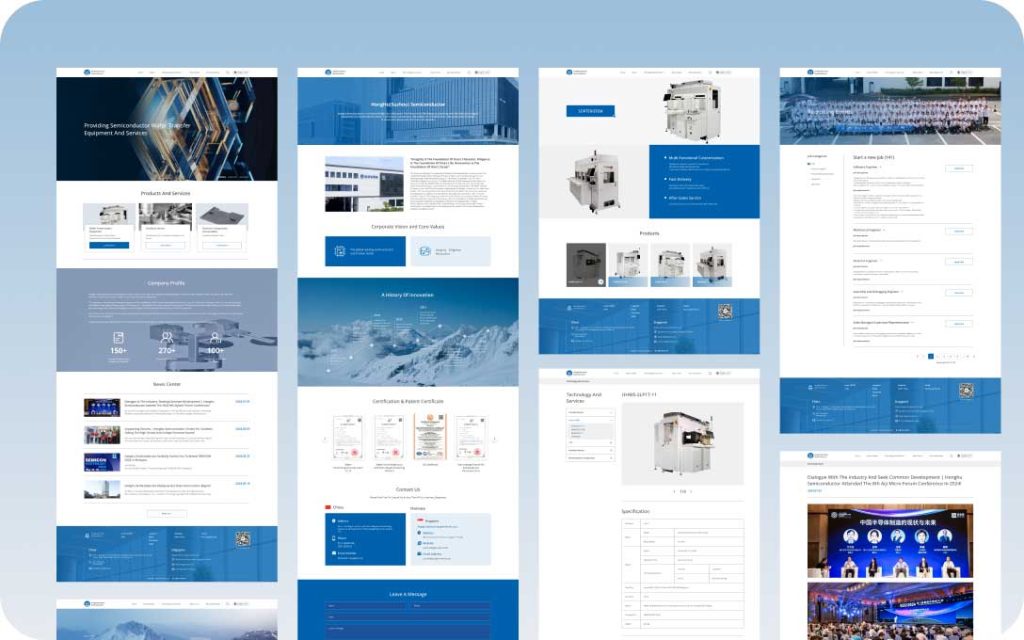Click the blue button on the products hero banner
The width and height of the screenshot is (1024, 640).
590,111
